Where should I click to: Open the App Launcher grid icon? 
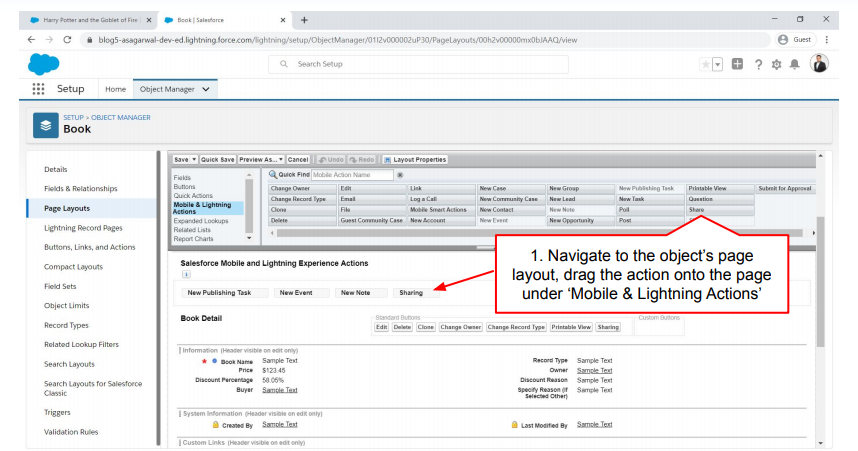tap(38, 89)
